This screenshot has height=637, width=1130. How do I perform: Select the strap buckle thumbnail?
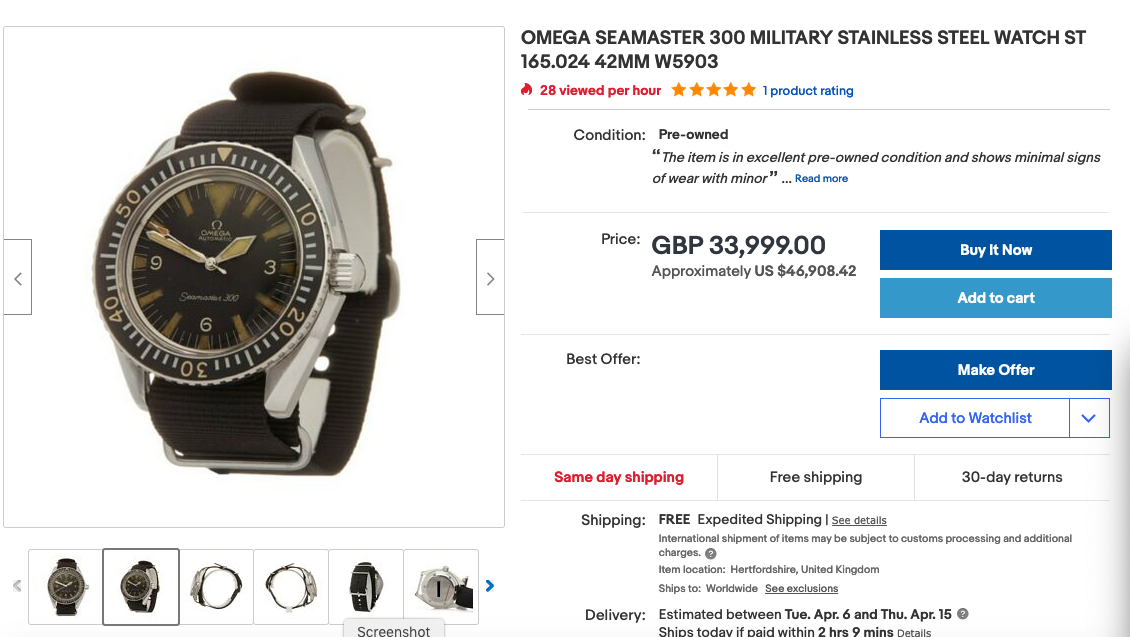(366, 586)
